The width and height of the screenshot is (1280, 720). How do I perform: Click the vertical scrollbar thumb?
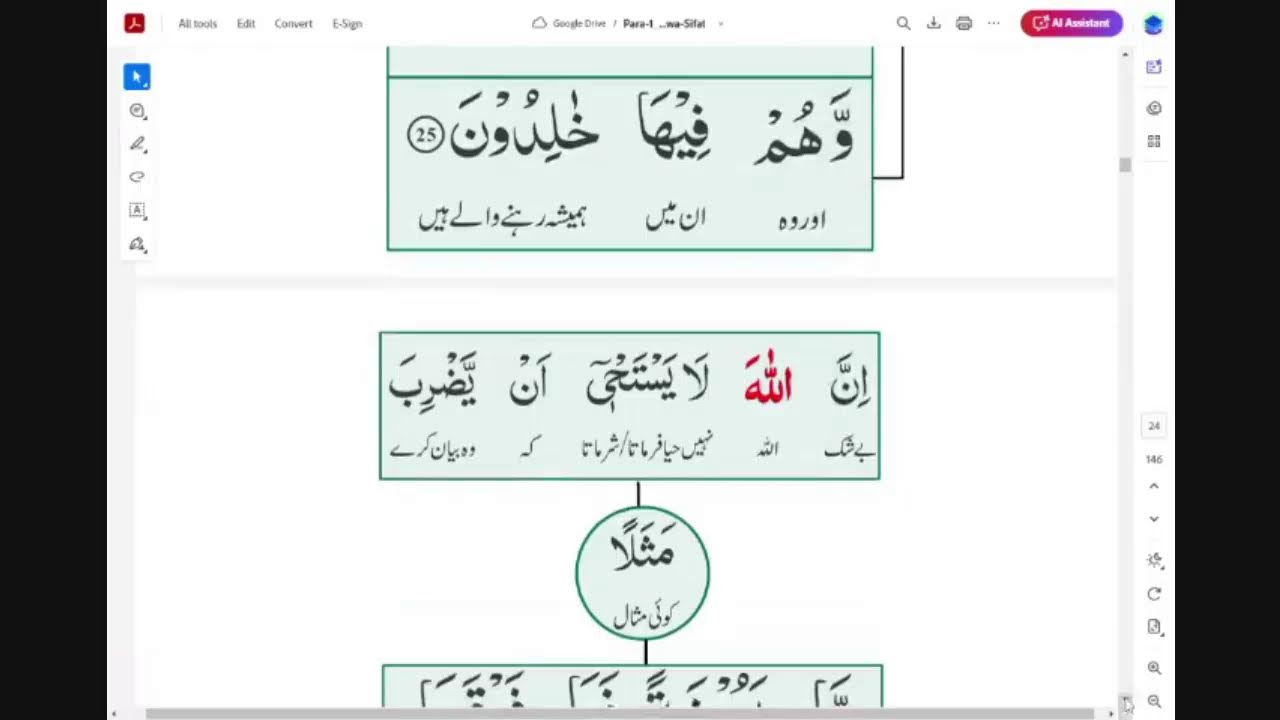[x=1125, y=165]
